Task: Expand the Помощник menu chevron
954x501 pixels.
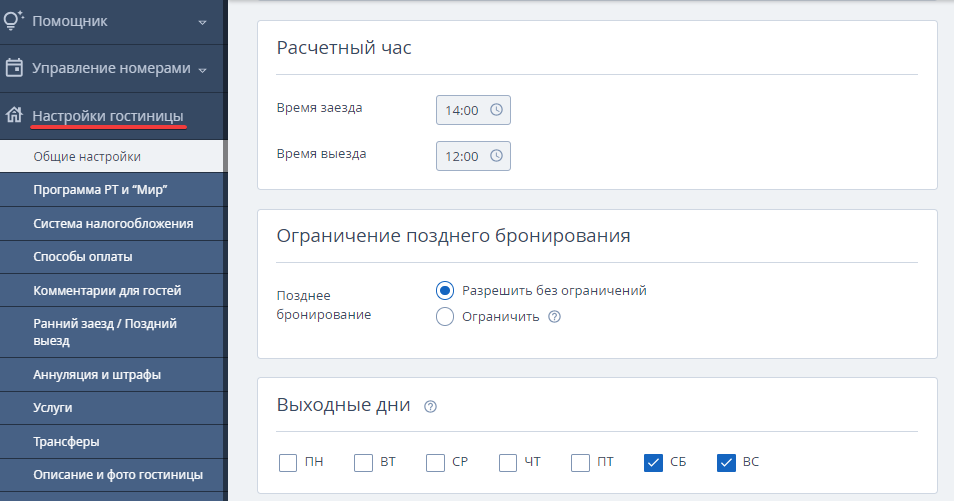Action: (203, 23)
